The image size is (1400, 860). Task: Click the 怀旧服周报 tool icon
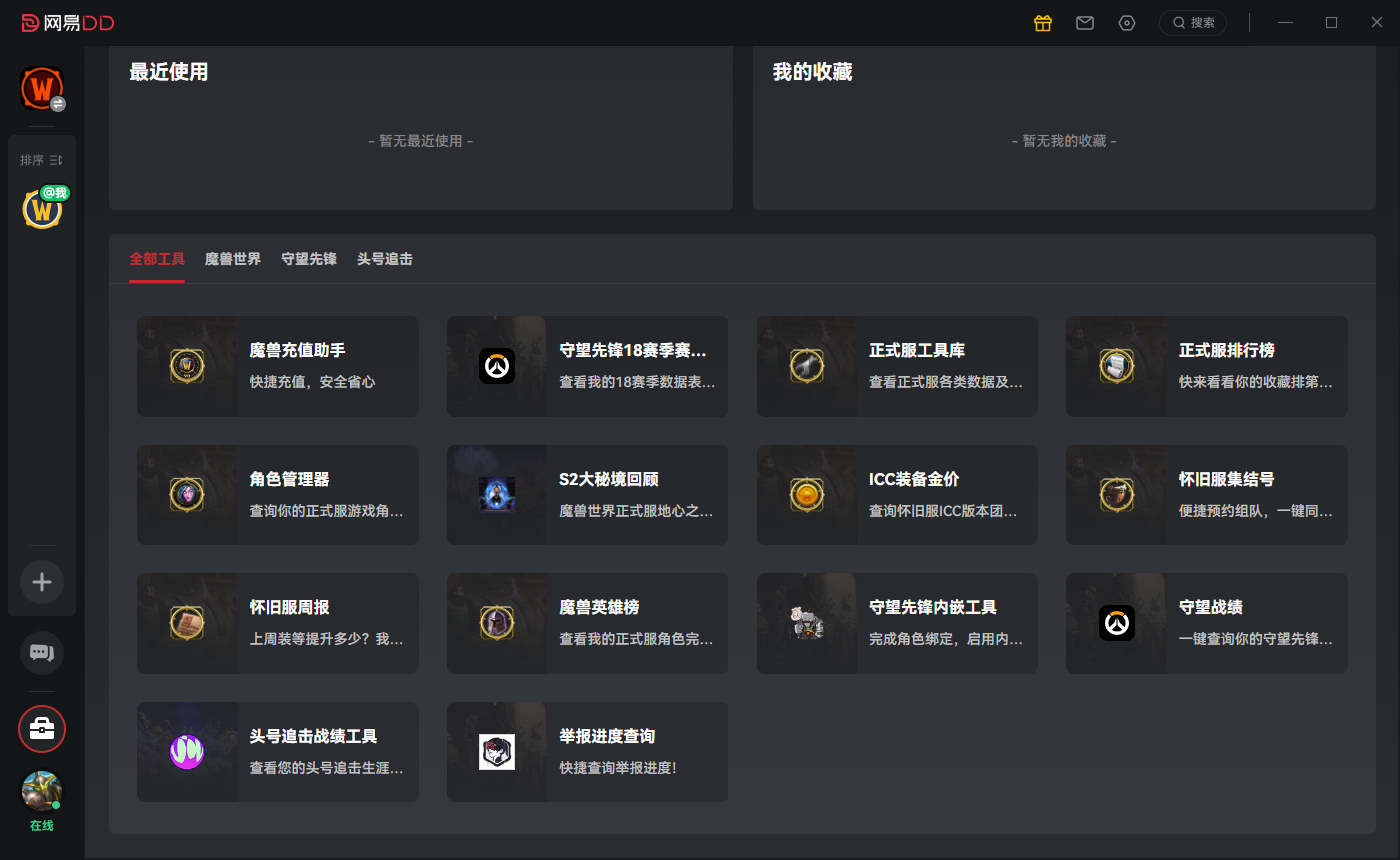(x=187, y=623)
